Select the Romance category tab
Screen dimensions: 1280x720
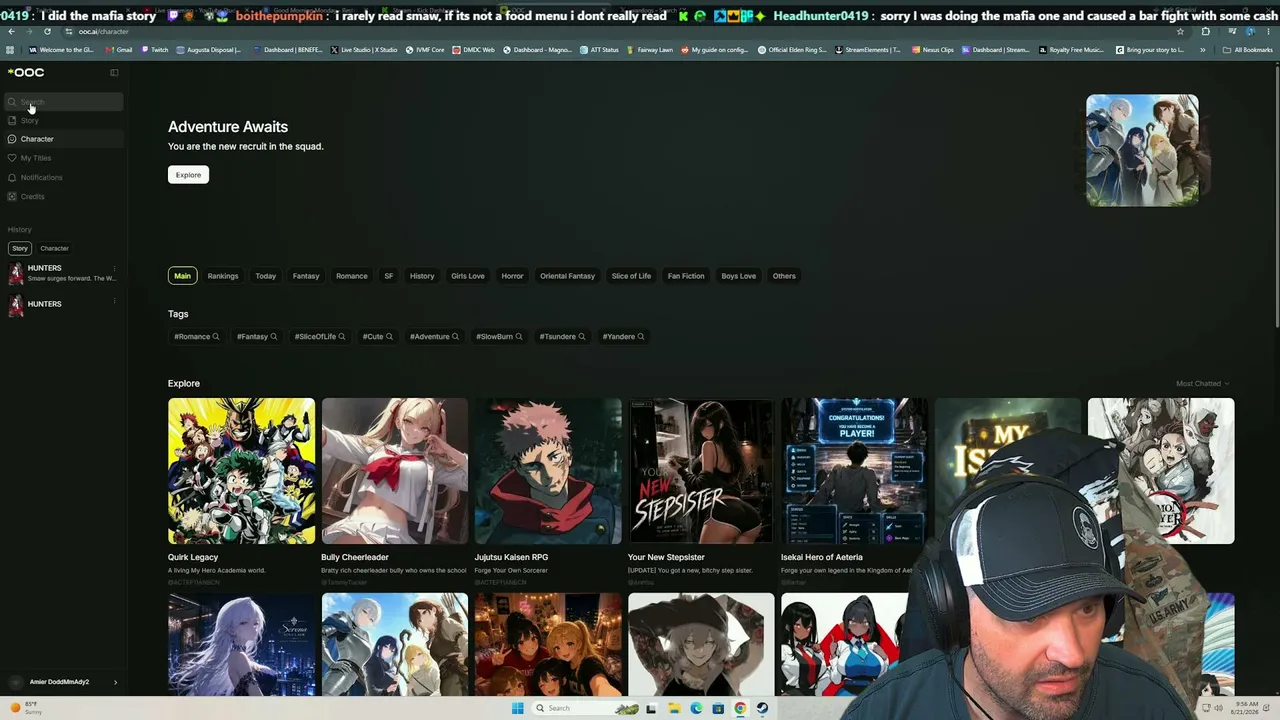352,276
